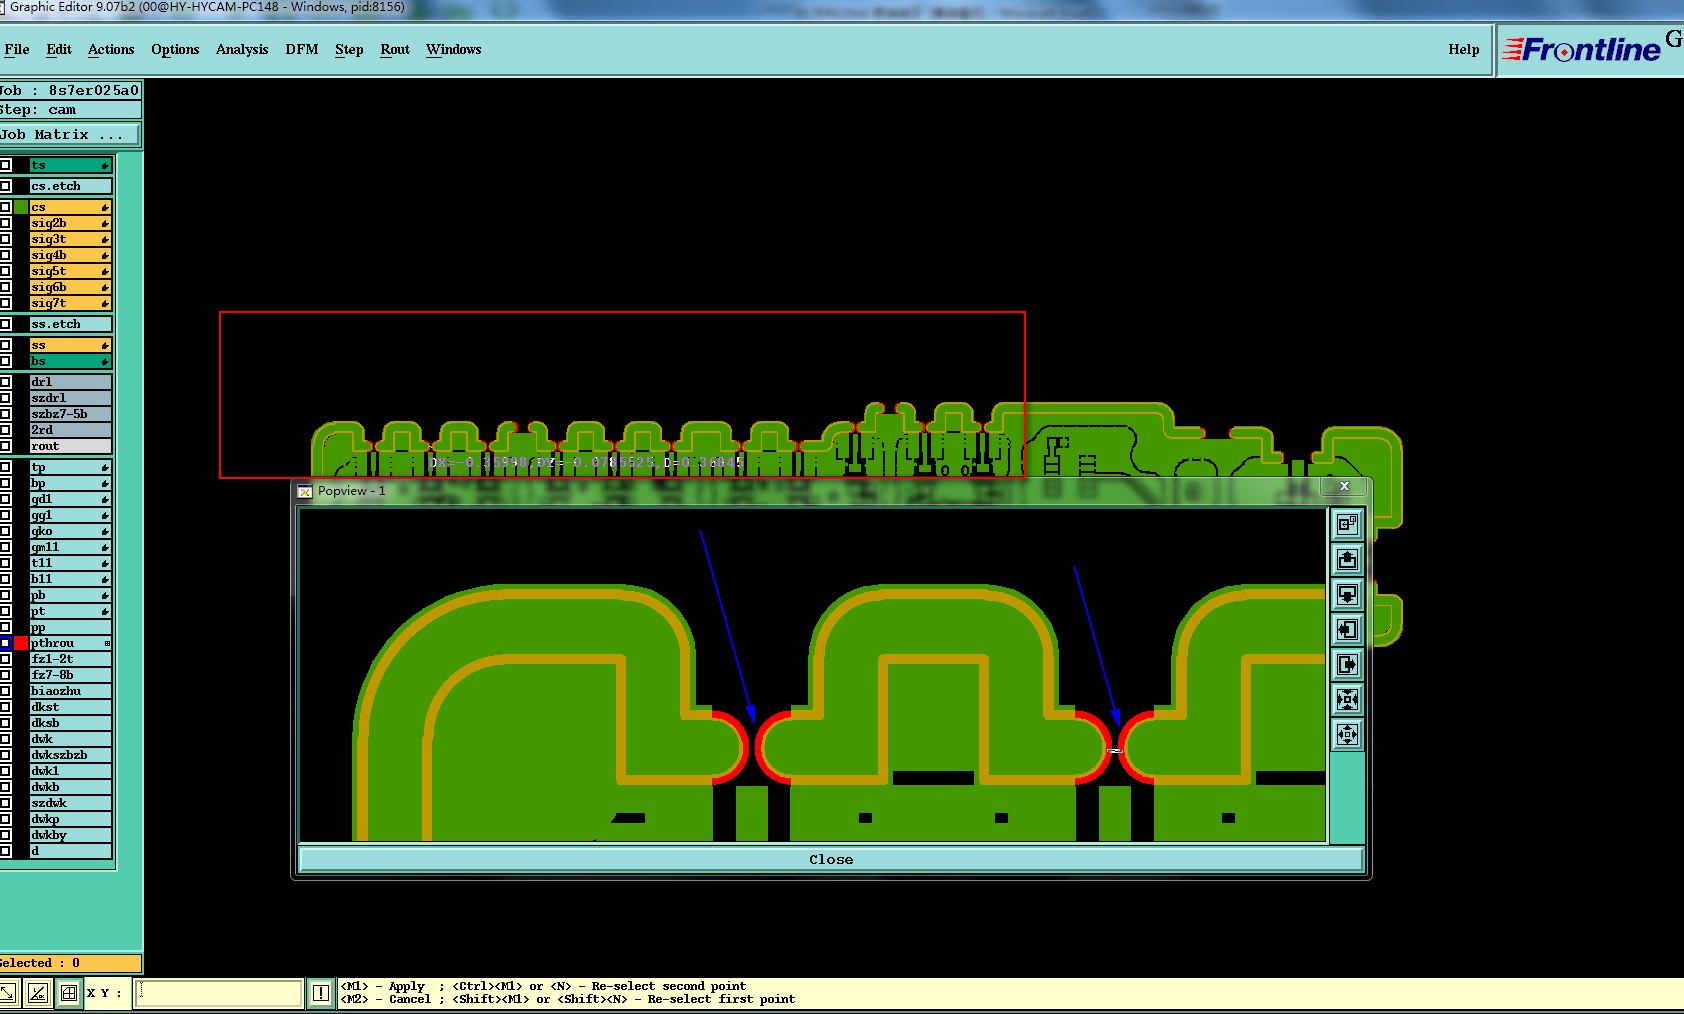Open the DFM menu
1684x1014 pixels.
302,49
